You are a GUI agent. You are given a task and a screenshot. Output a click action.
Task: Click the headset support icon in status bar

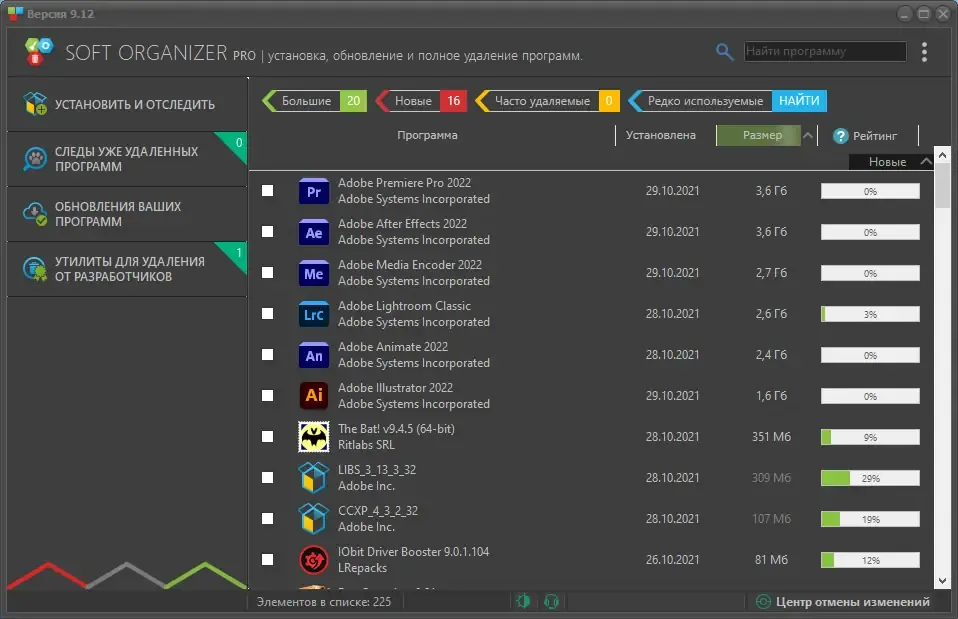tap(551, 602)
